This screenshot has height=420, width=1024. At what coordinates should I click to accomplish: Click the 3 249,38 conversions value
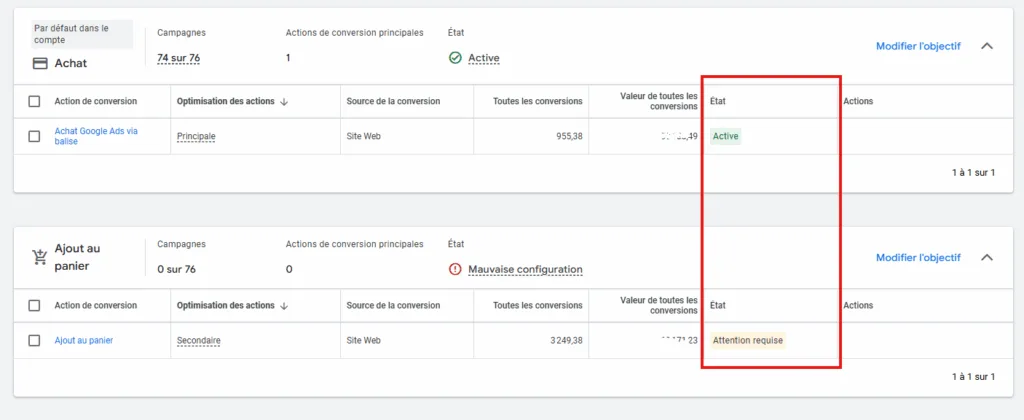tap(566, 340)
